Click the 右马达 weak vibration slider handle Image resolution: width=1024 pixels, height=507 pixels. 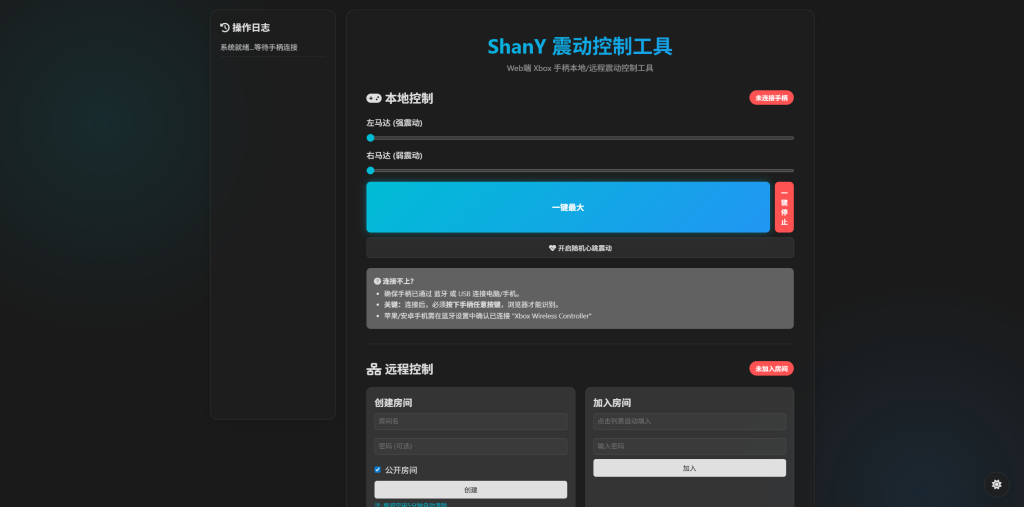(x=370, y=170)
